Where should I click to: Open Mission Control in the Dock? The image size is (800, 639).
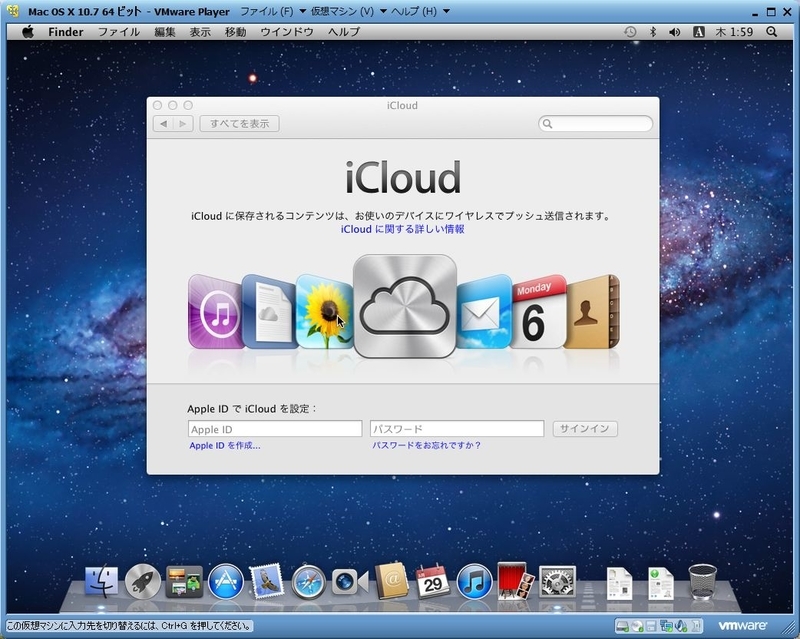coord(184,581)
